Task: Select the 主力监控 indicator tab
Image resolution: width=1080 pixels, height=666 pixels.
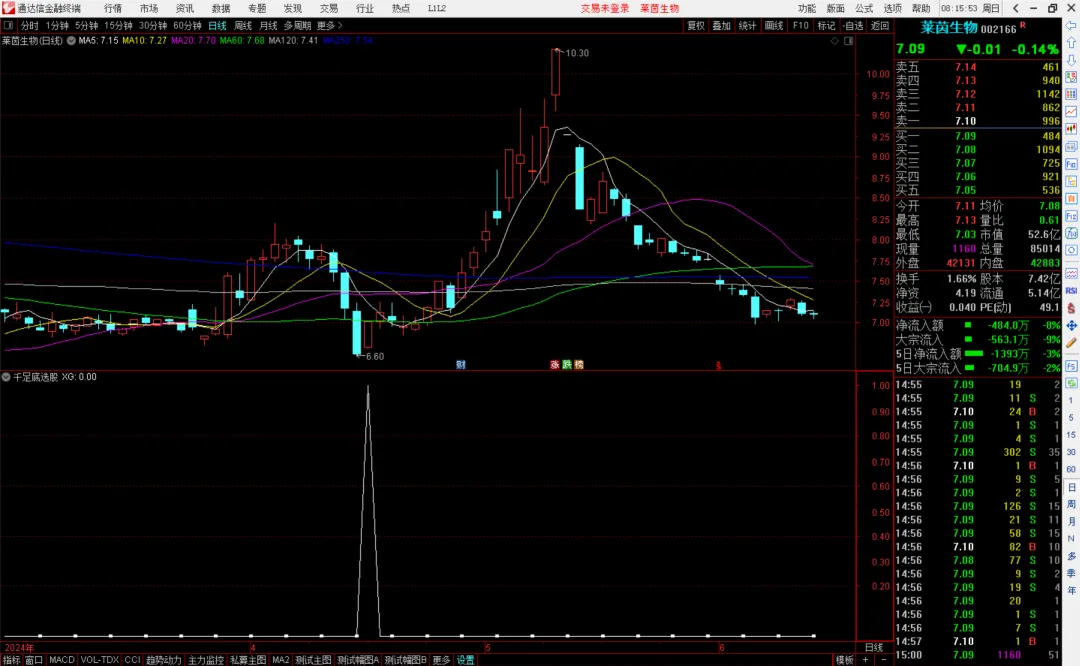Action: [x=206, y=660]
